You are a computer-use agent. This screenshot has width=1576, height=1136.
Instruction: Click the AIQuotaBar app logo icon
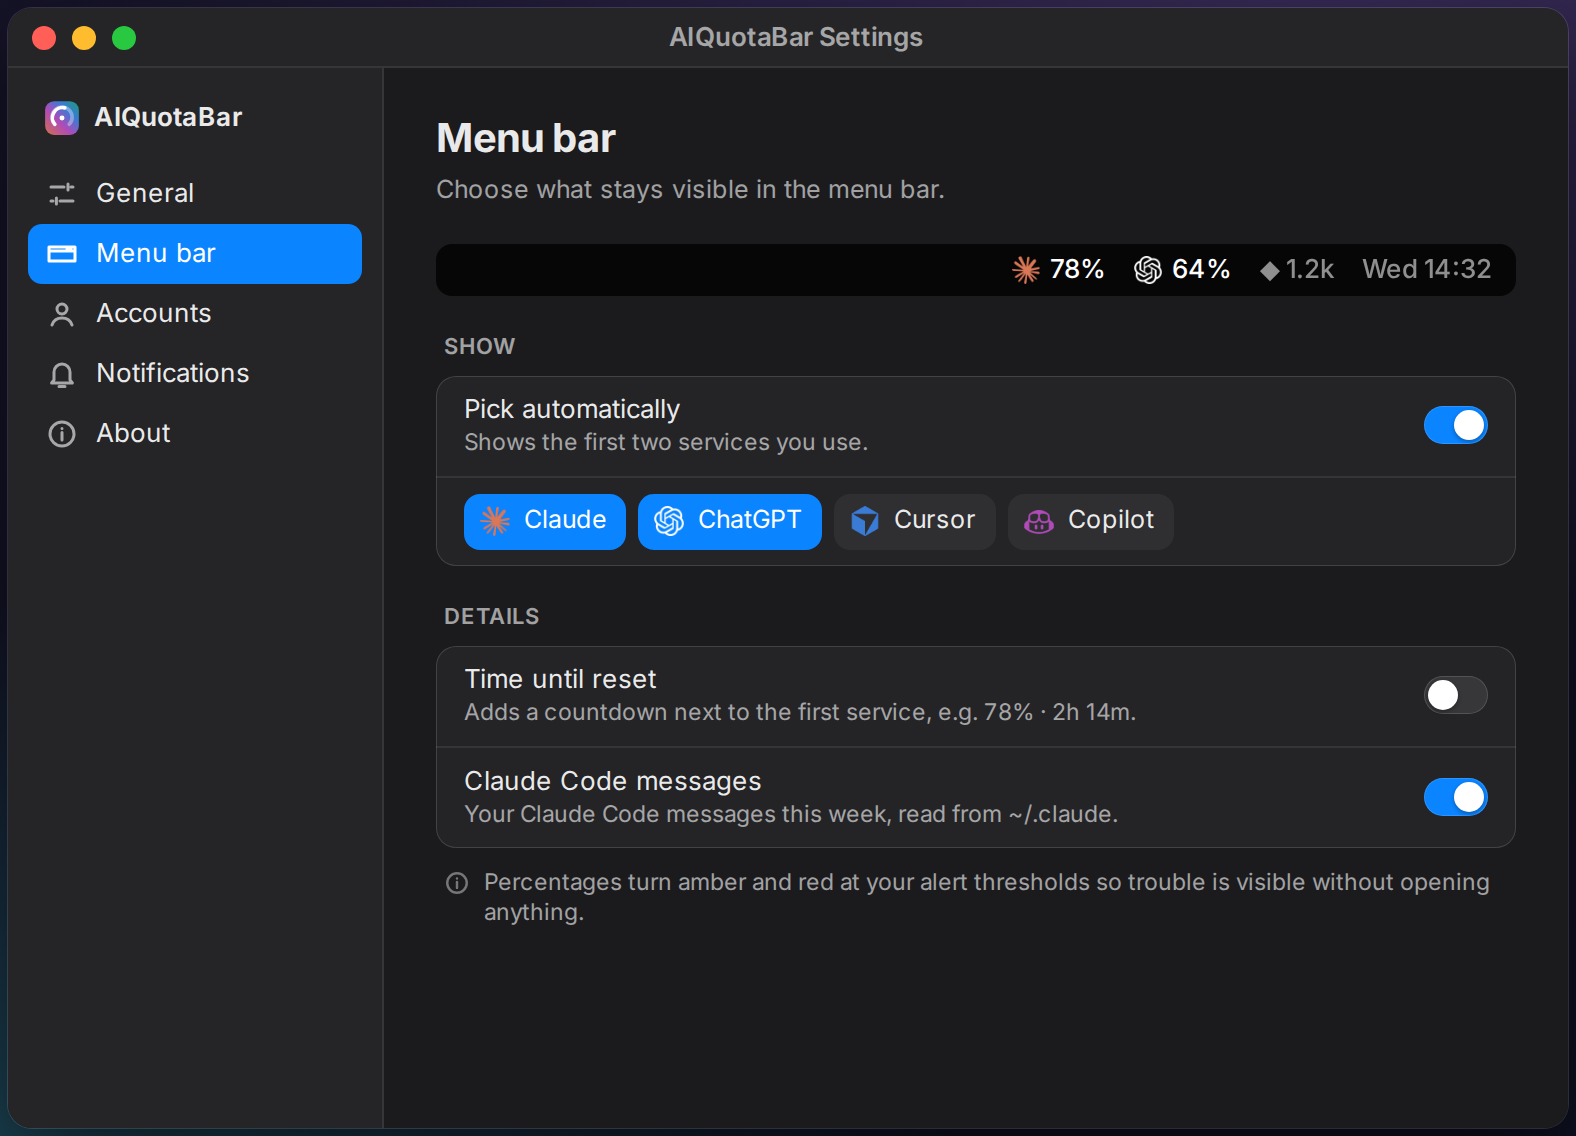[x=62, y=118]
